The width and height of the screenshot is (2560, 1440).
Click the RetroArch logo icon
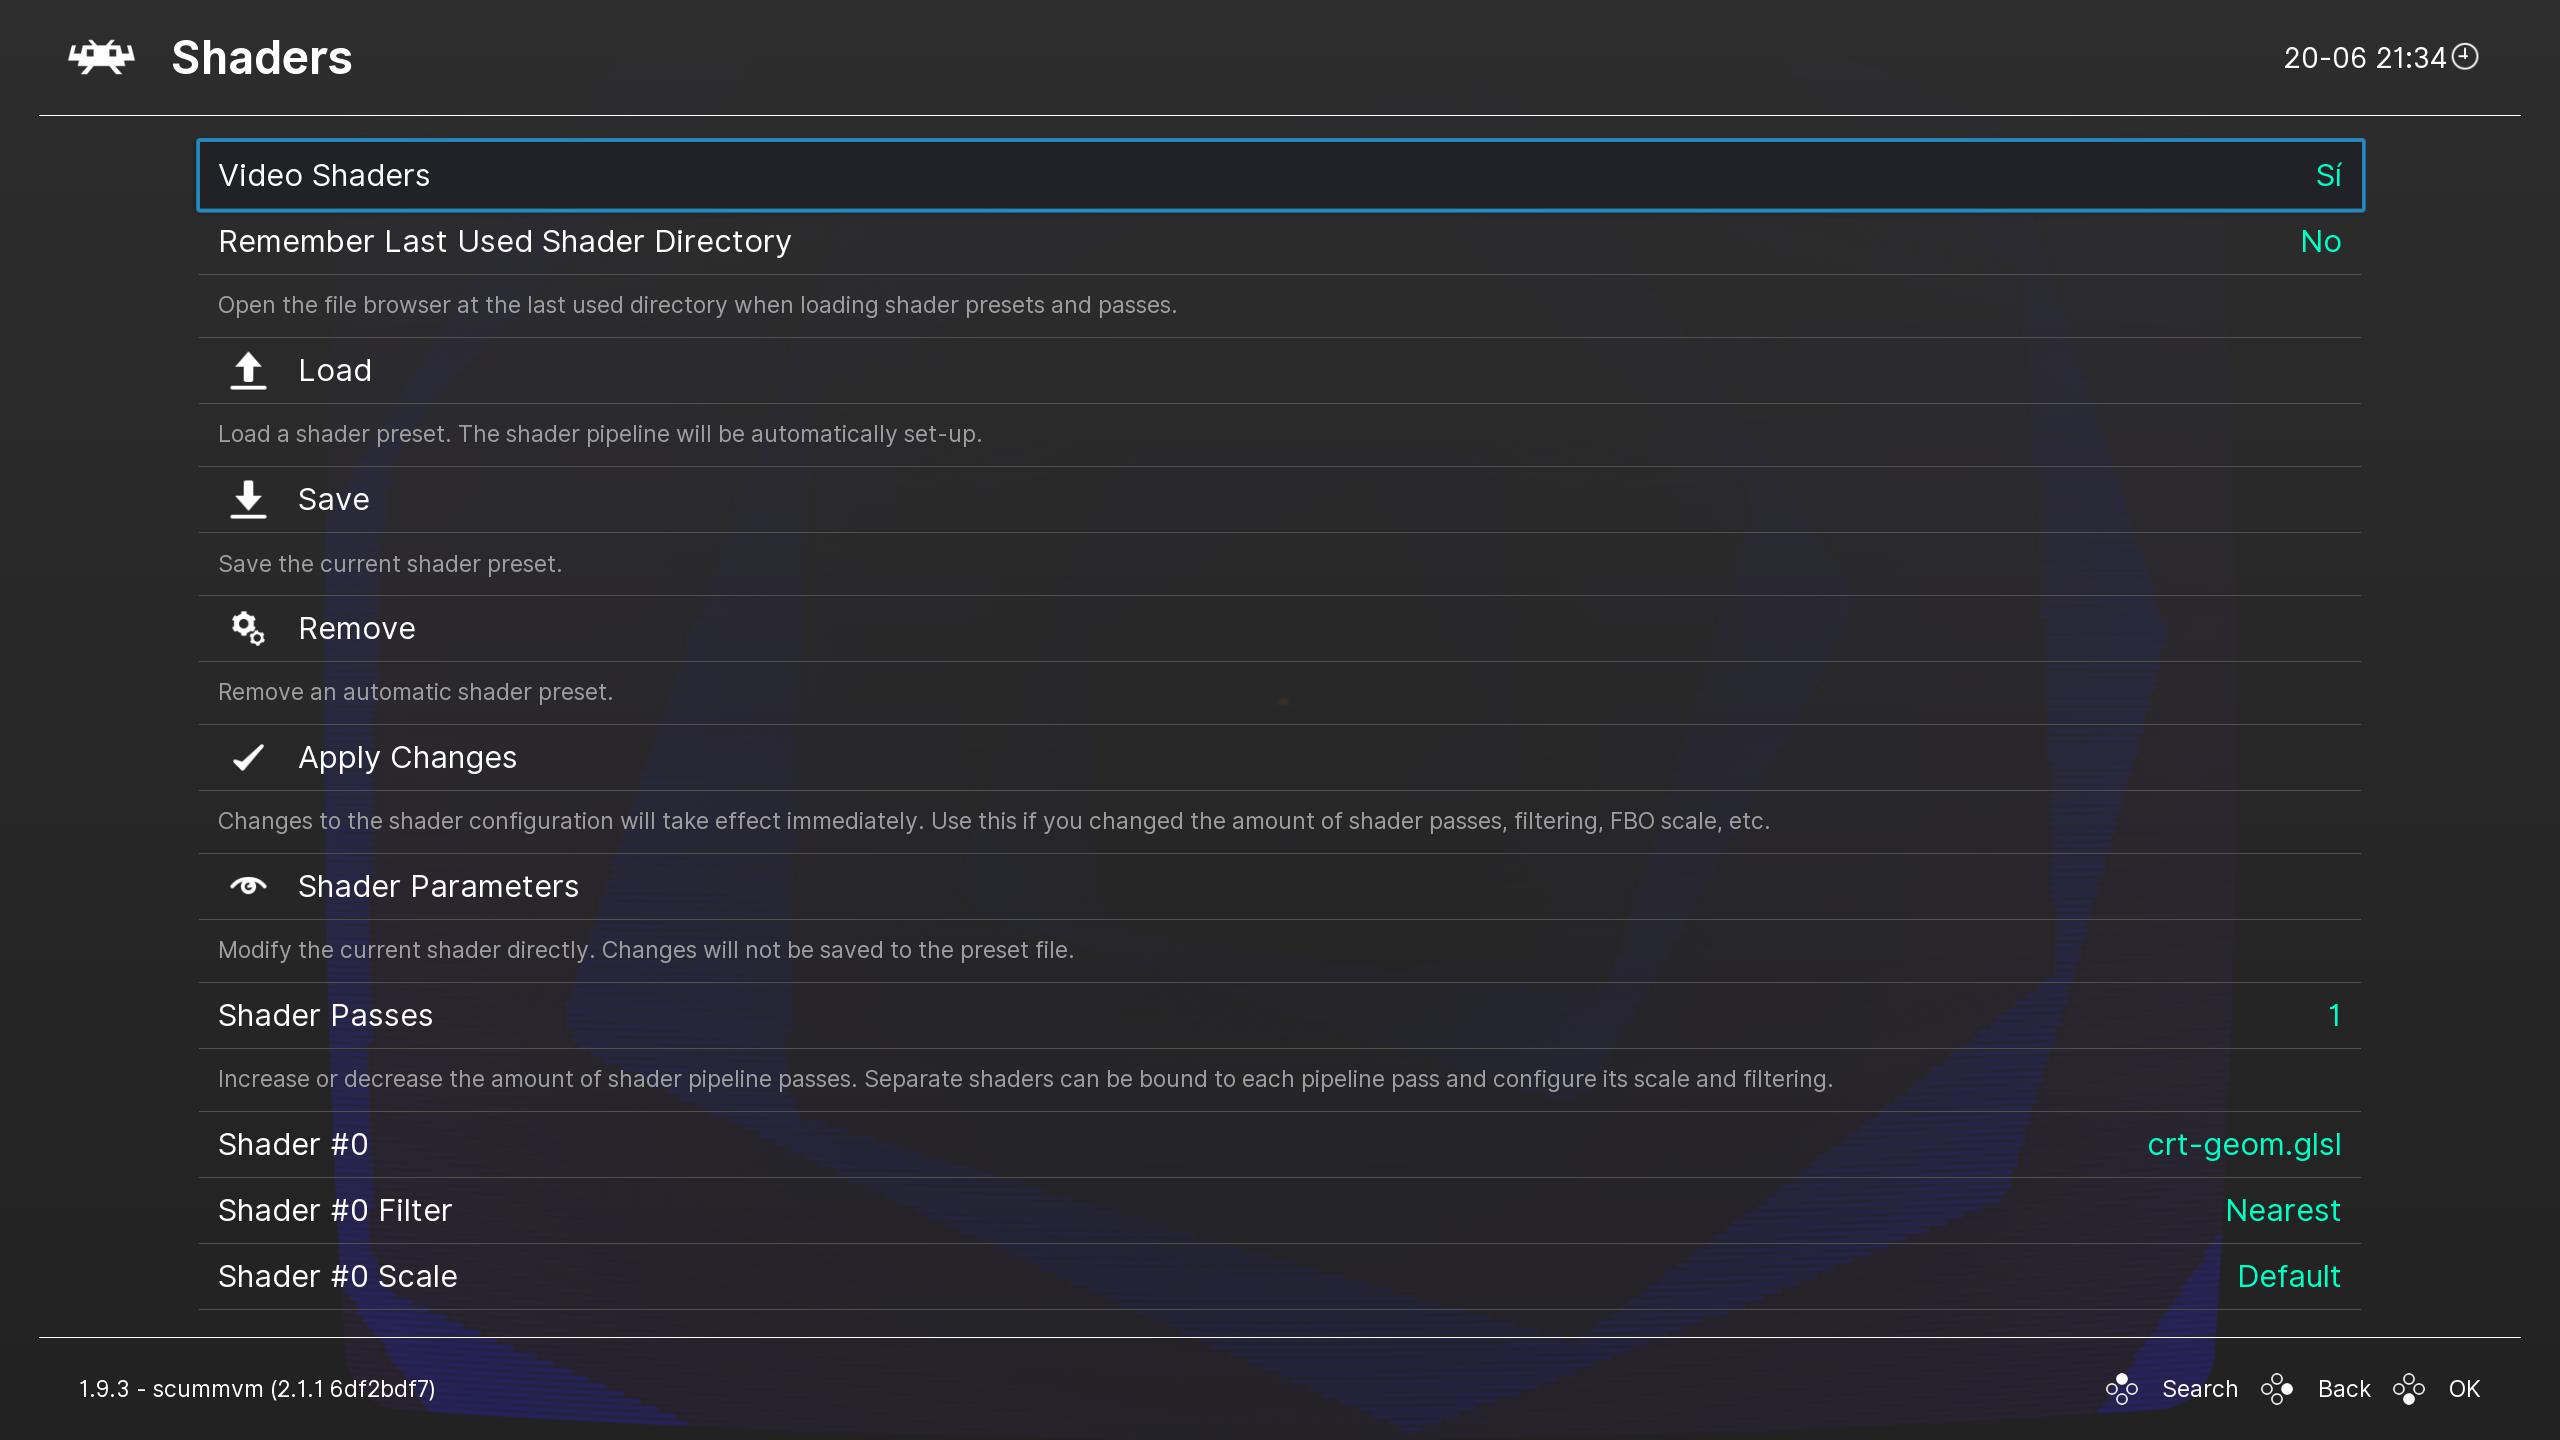(99, 57)
